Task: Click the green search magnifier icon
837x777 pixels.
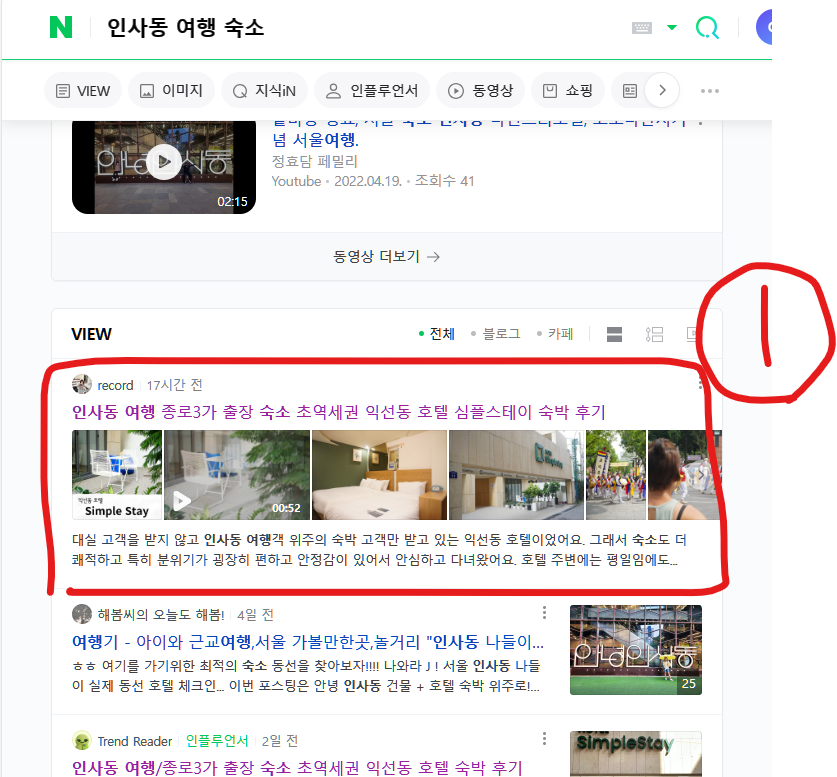Action: pyautogui.click(x=708, y=27)
